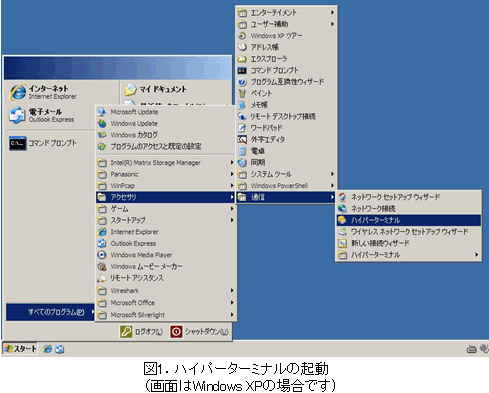Screen dimensions: 489x393
Task: Click the ワードパッド icon
Action: click(x=242, y=128)
